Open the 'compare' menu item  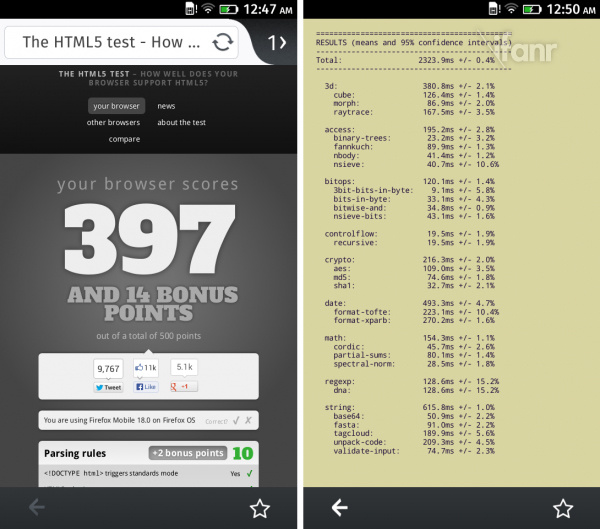[124, 139]
